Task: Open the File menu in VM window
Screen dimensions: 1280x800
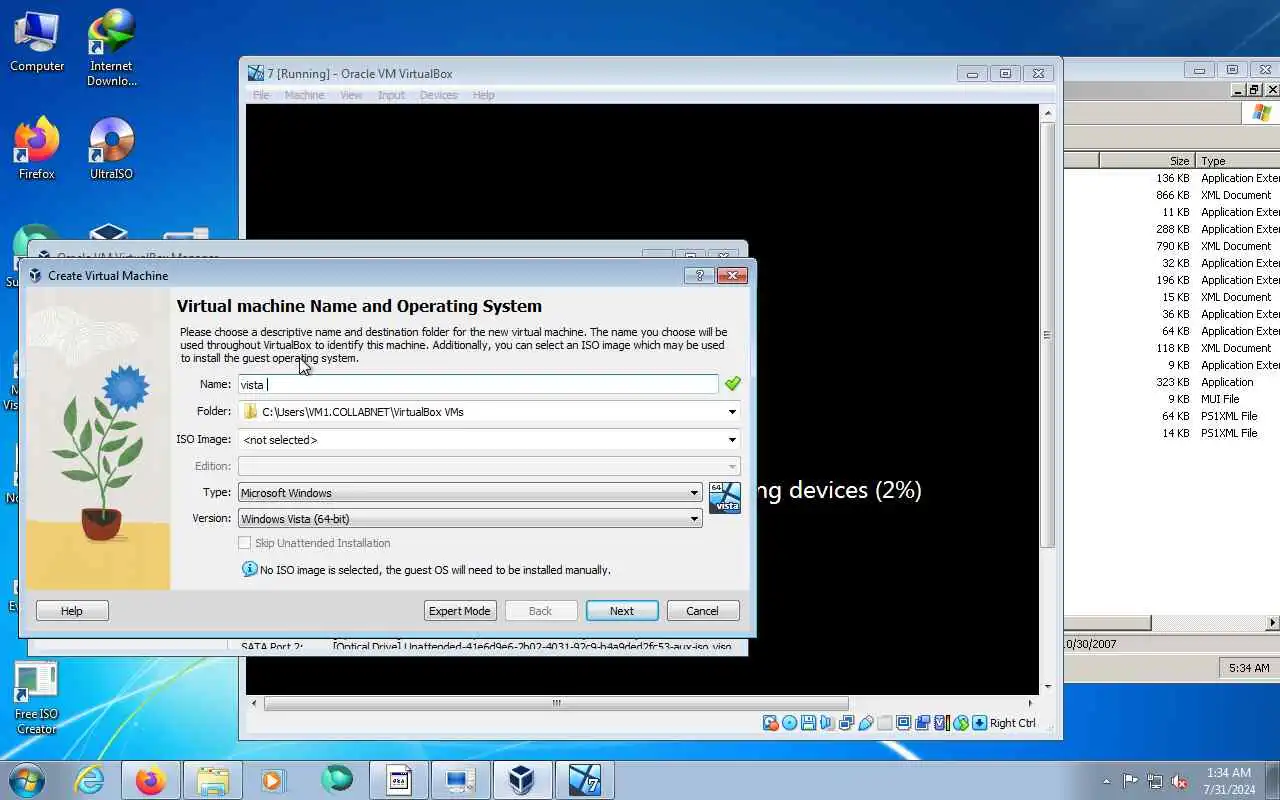Action: click(261, 95)
